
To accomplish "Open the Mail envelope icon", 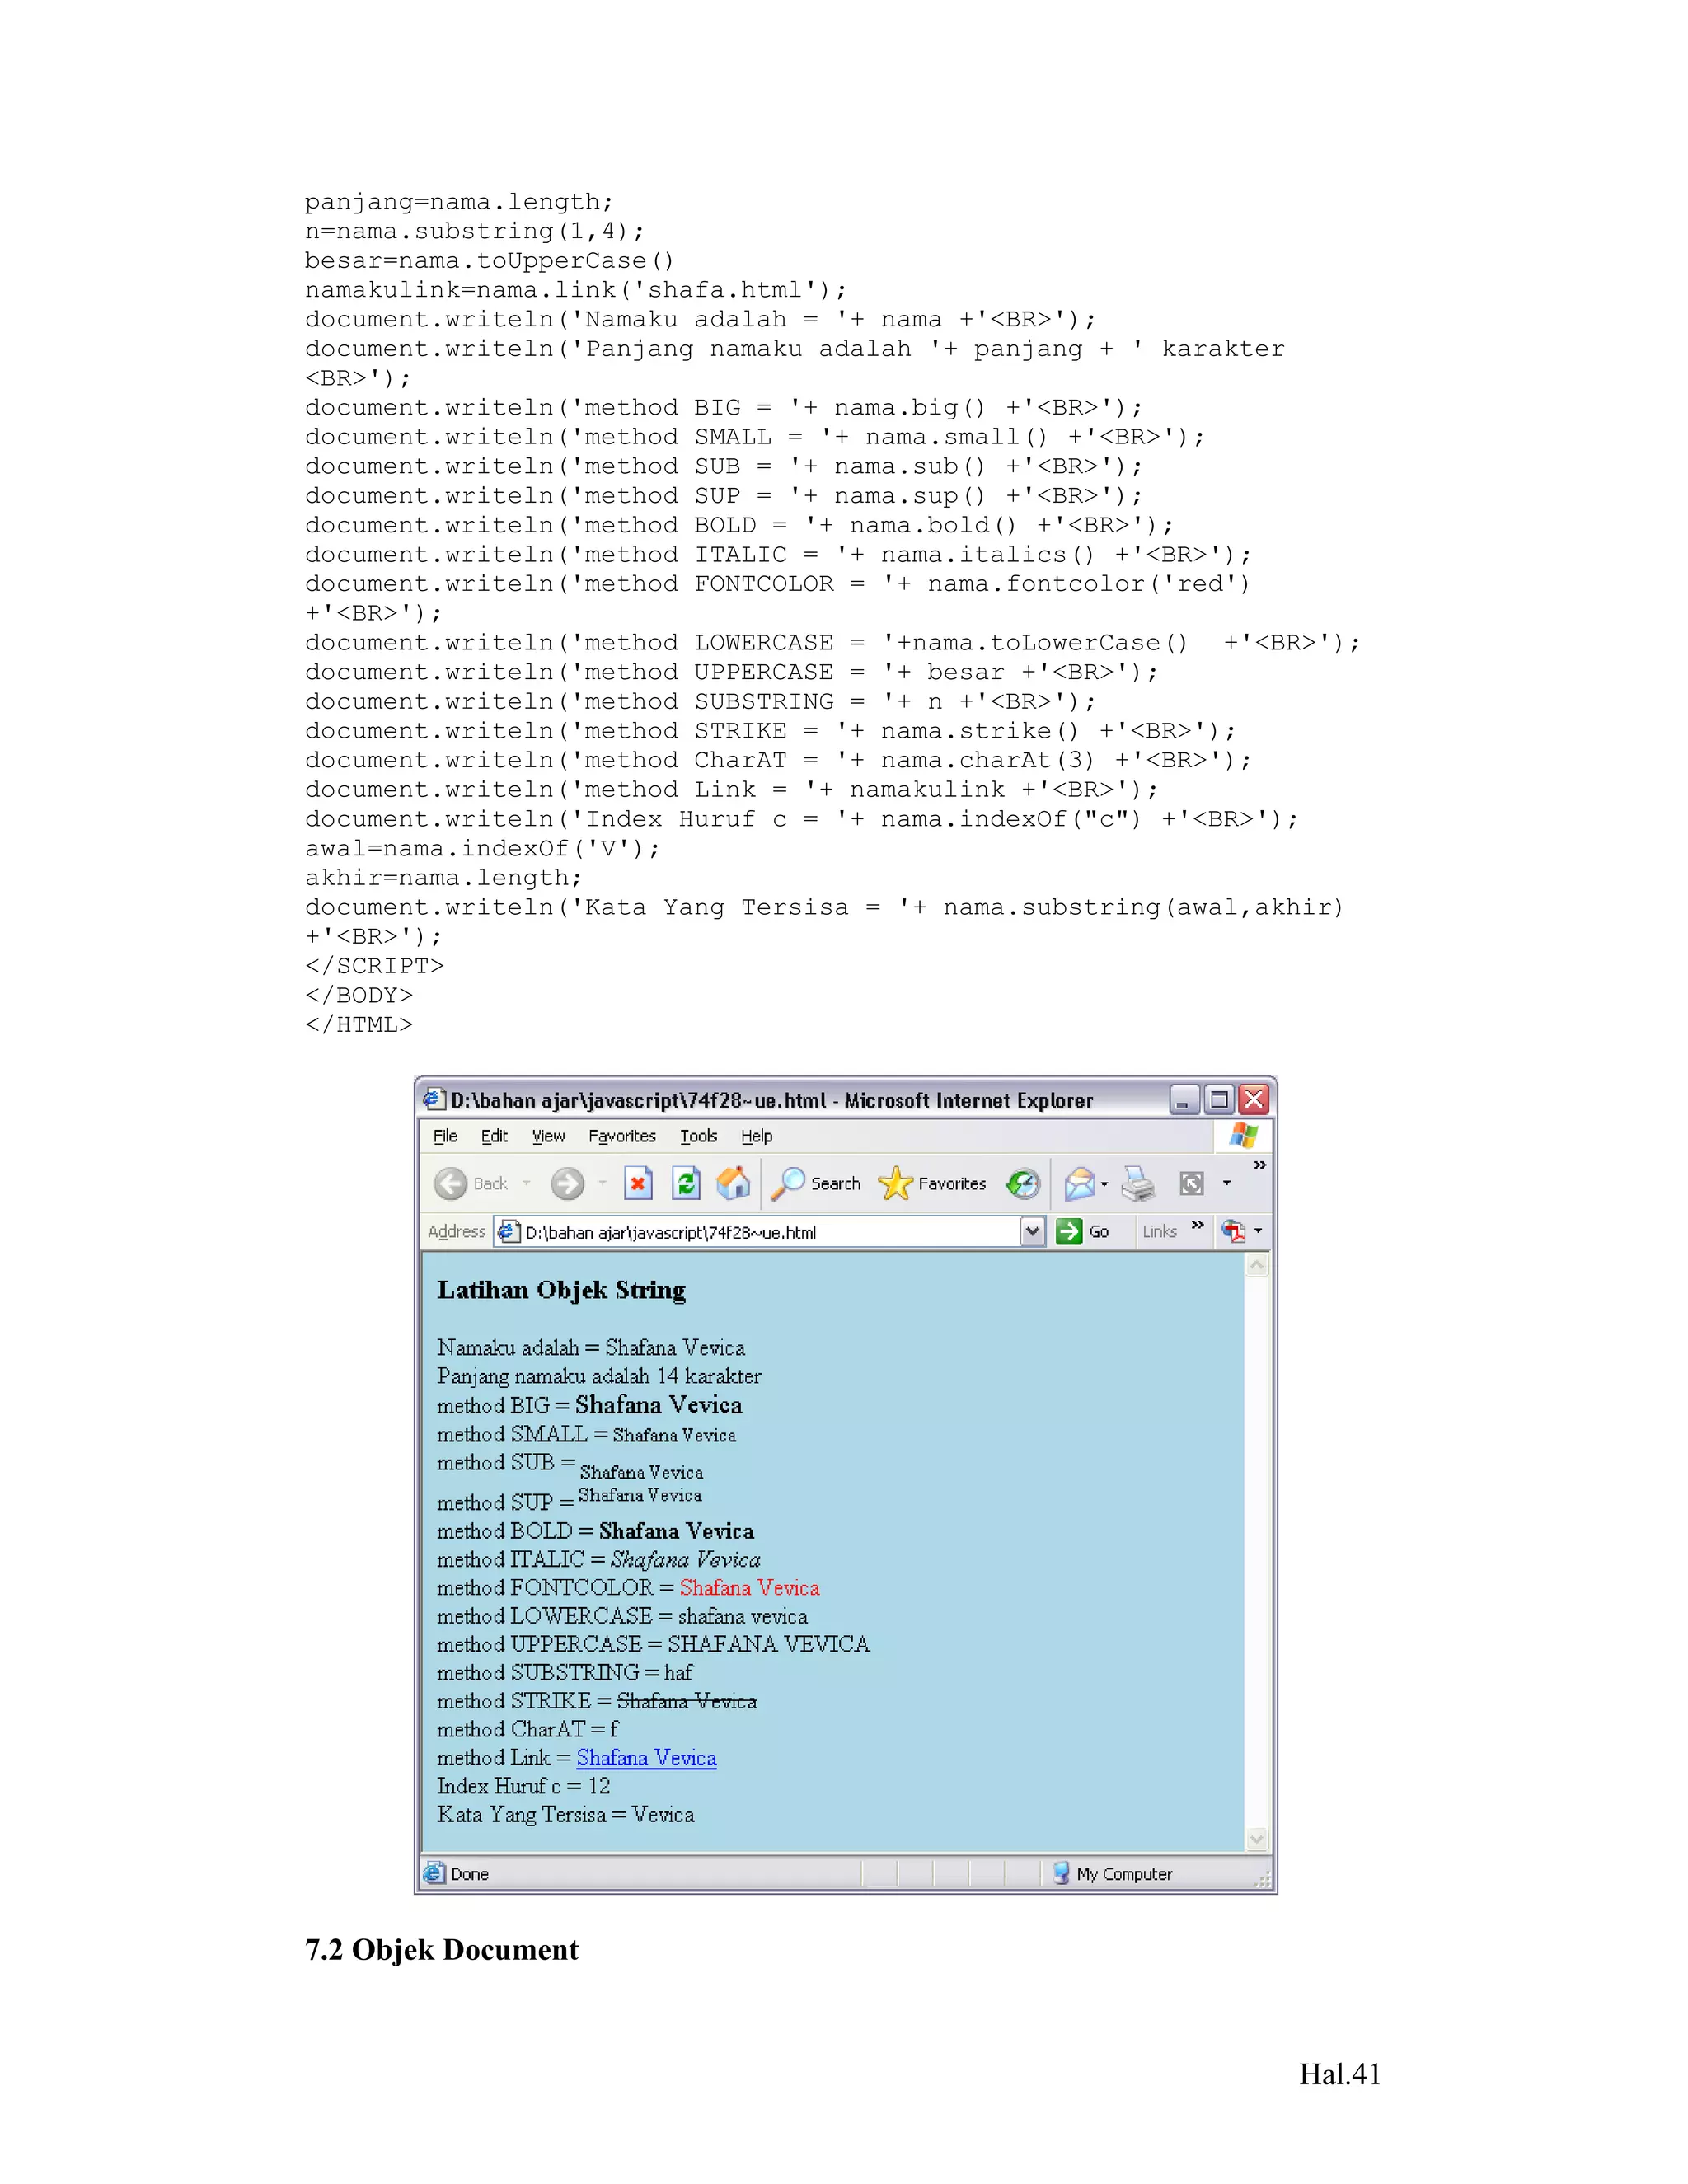I will pos(1079,1184).
